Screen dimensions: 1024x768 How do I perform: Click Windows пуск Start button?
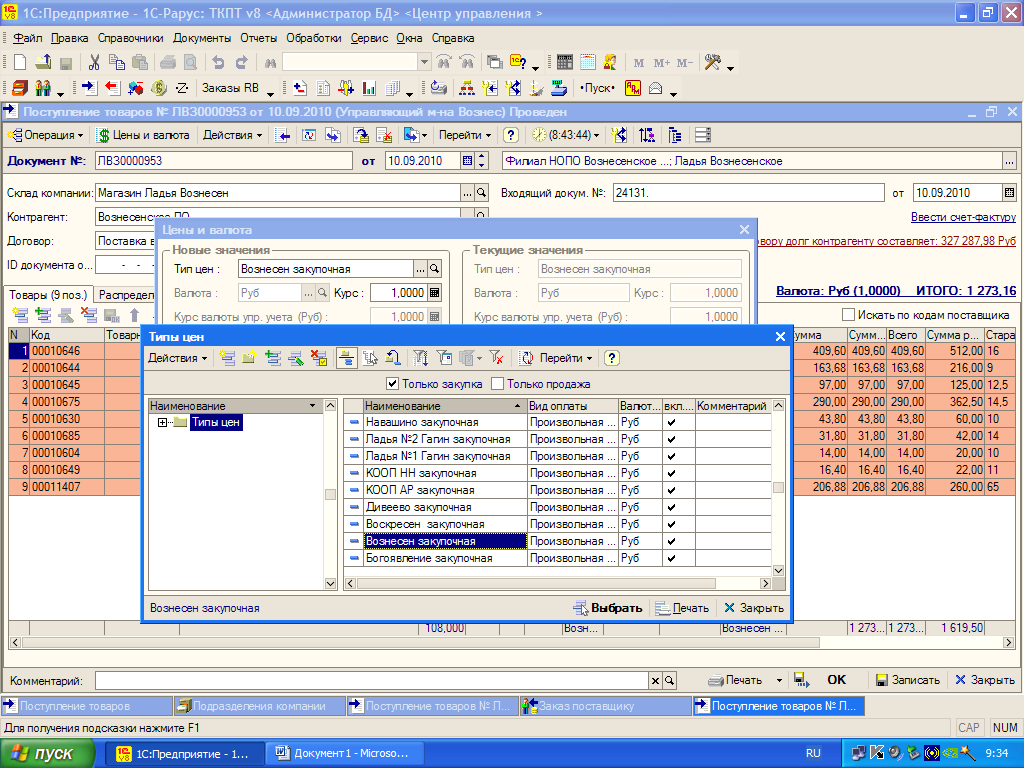tap(47, 754)
